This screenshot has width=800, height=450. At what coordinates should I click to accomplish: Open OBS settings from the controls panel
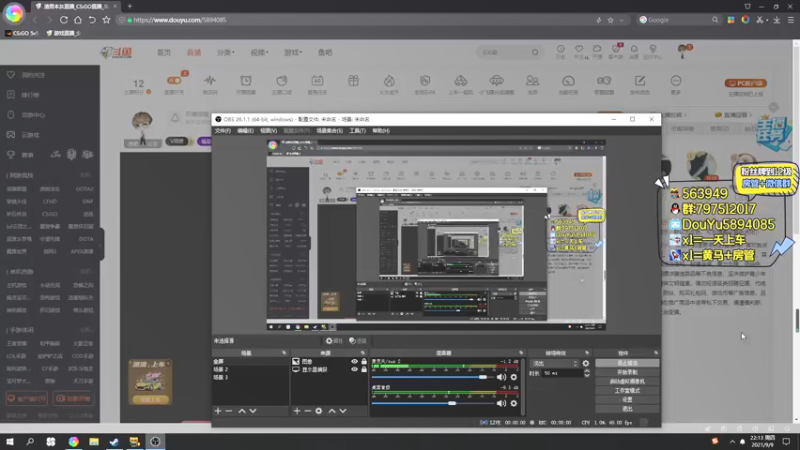[627, 399]
